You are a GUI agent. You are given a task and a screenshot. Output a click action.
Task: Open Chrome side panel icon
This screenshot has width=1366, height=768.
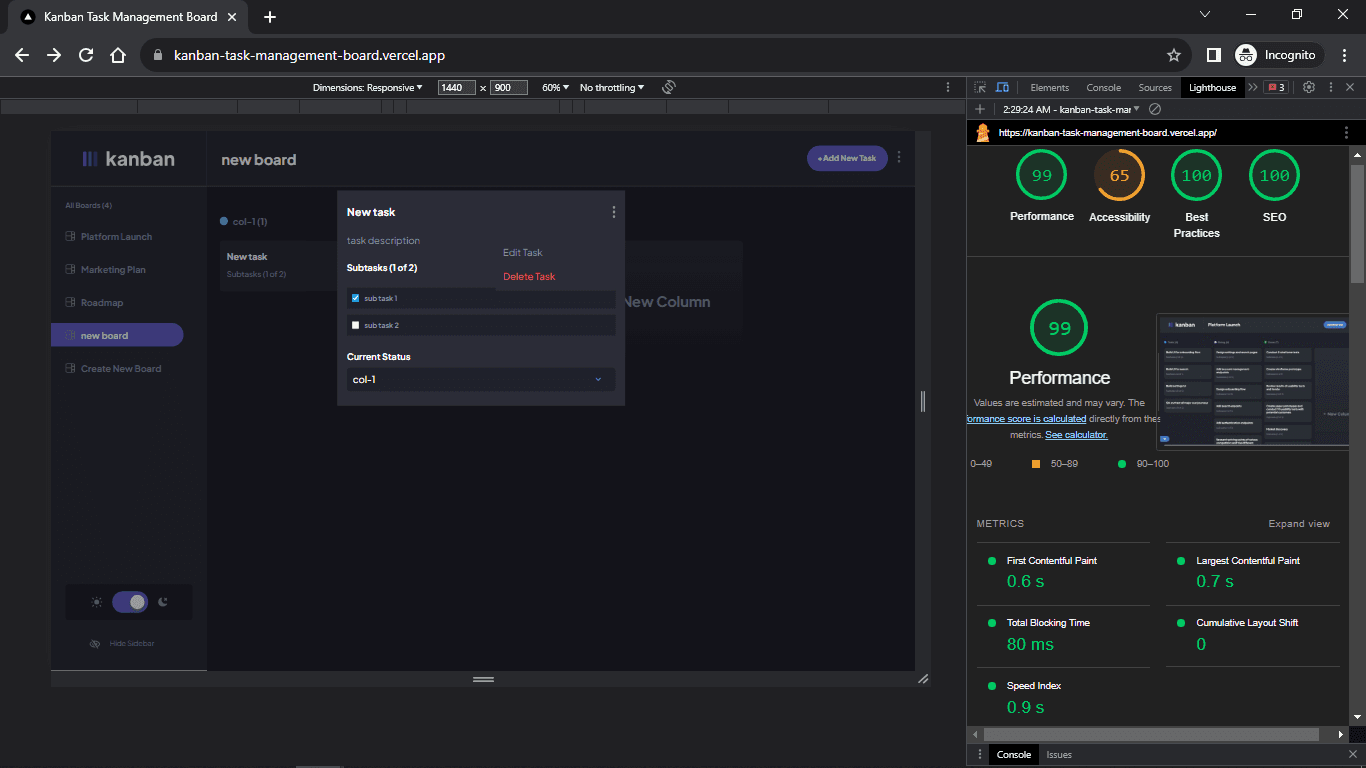coord(1213,55)
